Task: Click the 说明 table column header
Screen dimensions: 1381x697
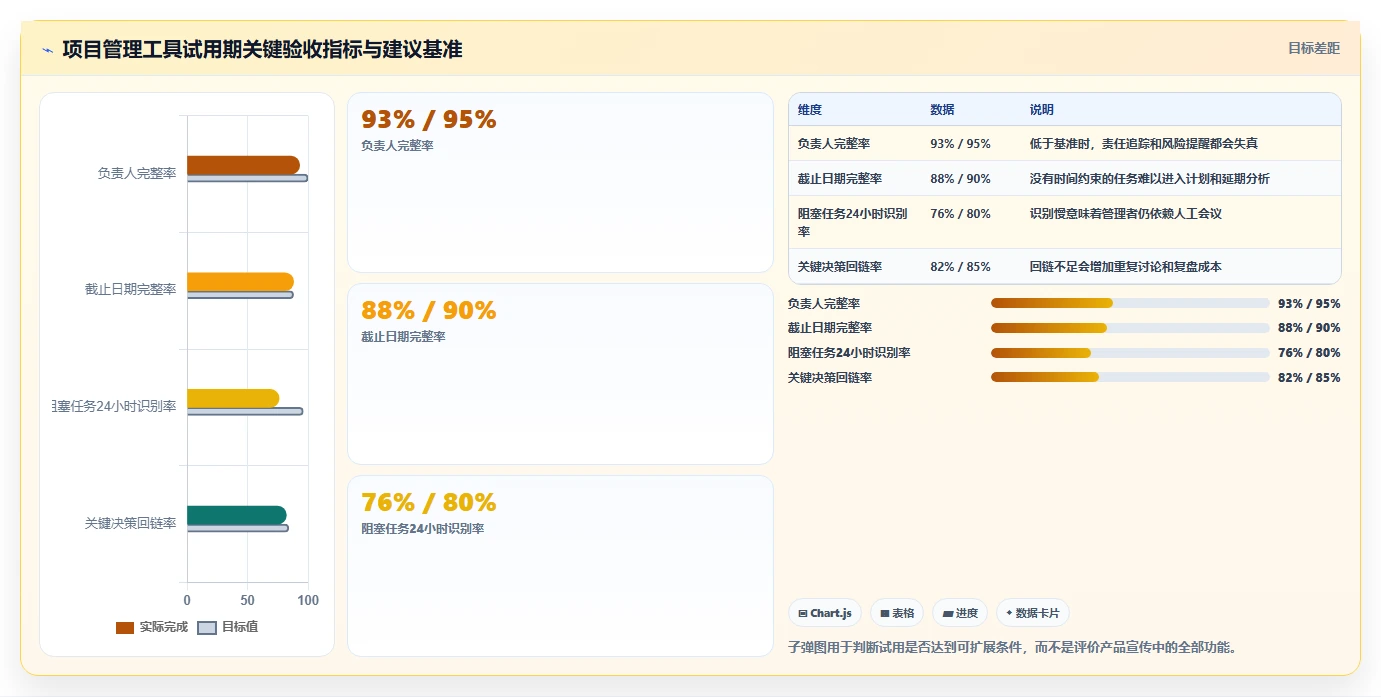Action: 1042,110
